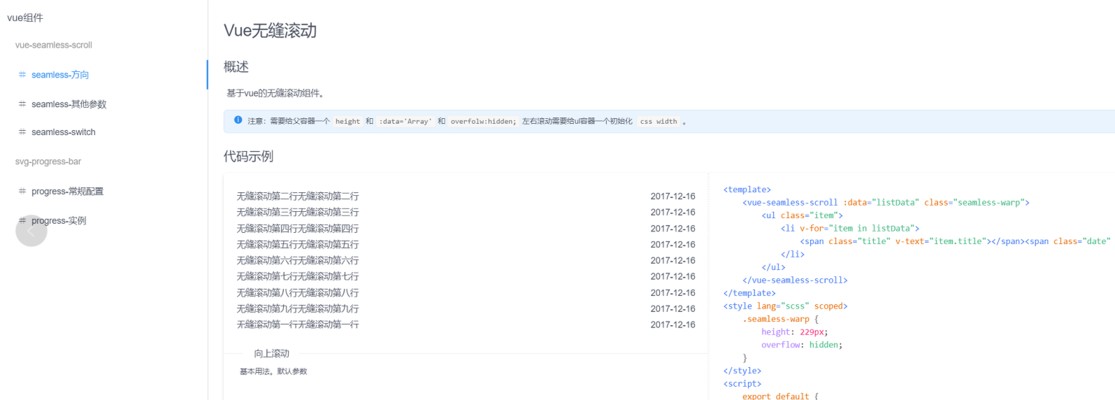The width and height of the screenshot is (1115, 400).
Task: Click the list icon beside seamless-switch
Action: coord(22,132)
